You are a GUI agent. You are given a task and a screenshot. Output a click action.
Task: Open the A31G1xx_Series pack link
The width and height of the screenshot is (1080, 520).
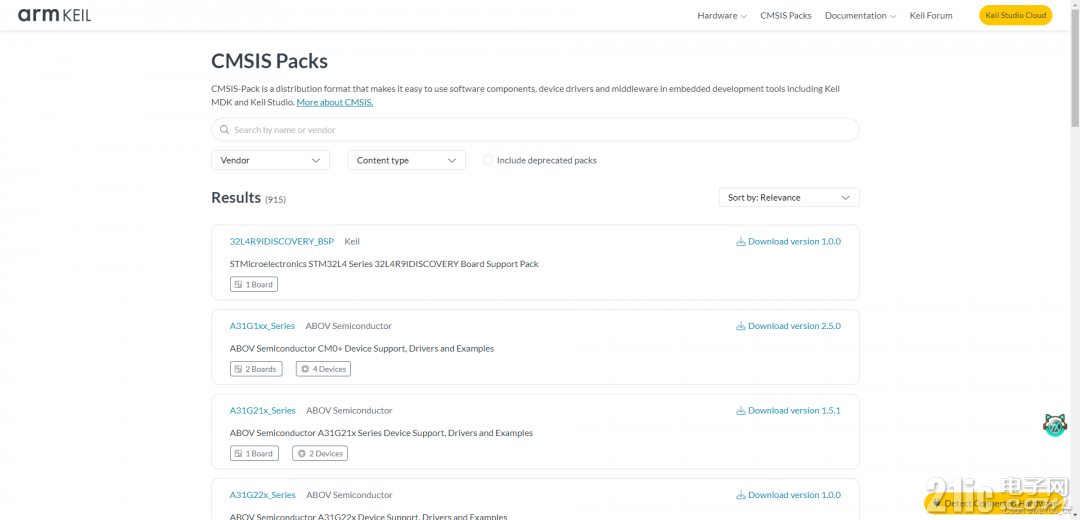click(x=262, y=326)
